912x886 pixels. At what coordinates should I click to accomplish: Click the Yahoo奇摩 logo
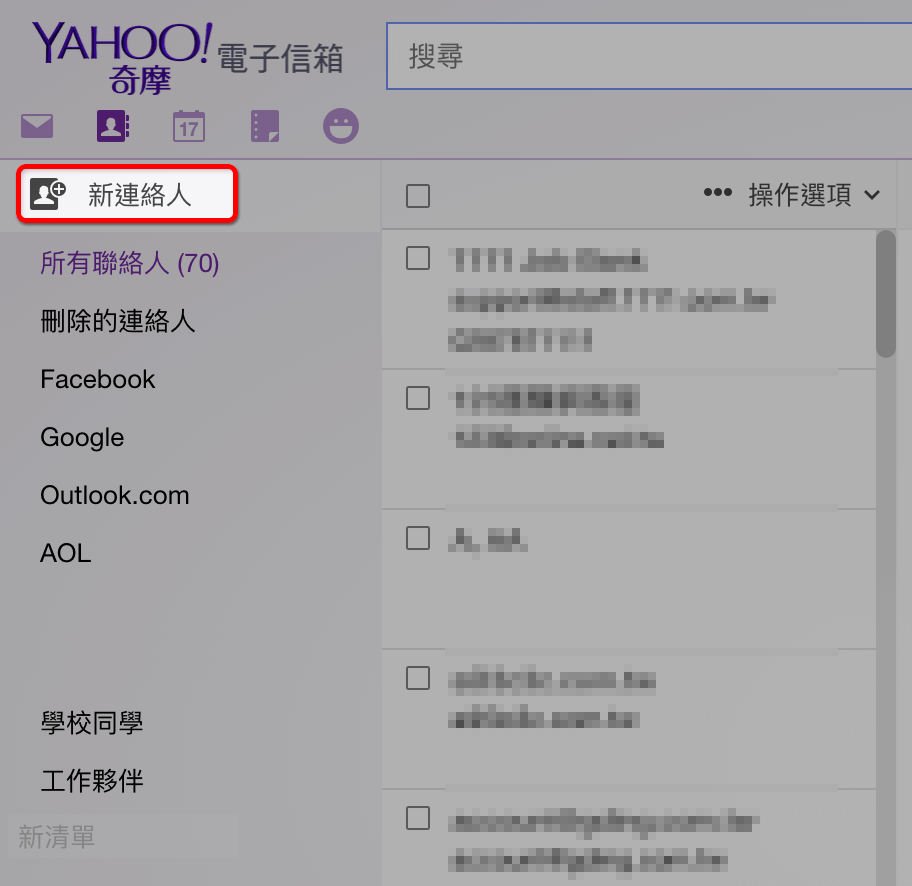click(x=122, y=56)
